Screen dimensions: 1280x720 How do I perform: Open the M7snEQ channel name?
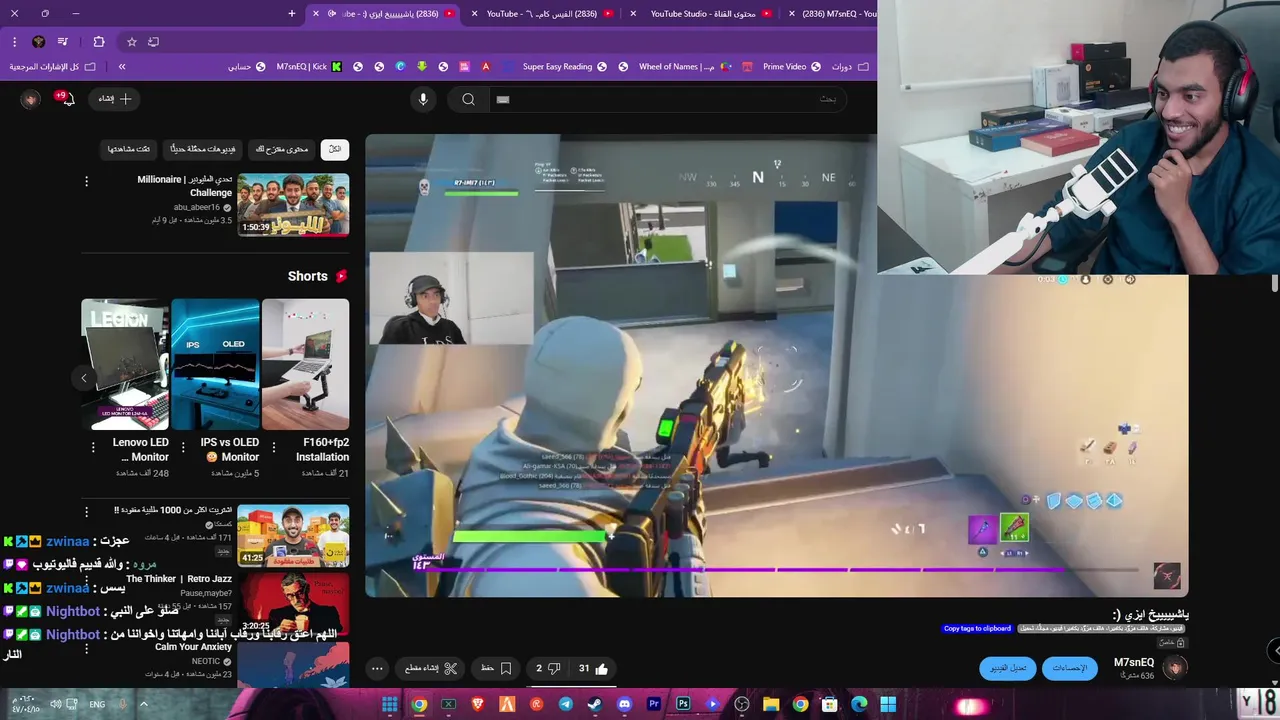point(1134,663)
